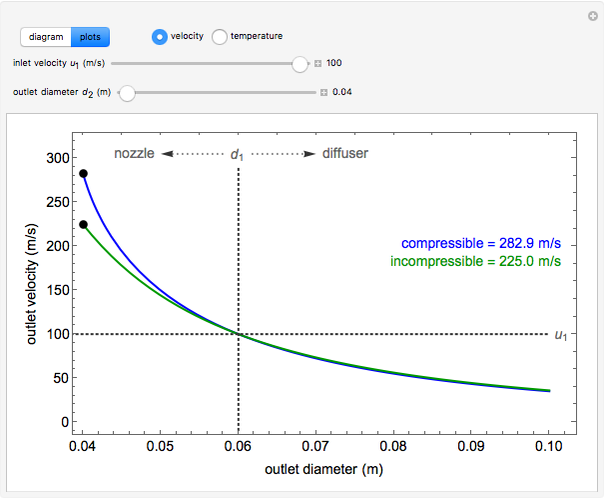The width and height of the screenshot is (604, 500).
Task: Select the velocity radio button
Action: tap(159, 36)
